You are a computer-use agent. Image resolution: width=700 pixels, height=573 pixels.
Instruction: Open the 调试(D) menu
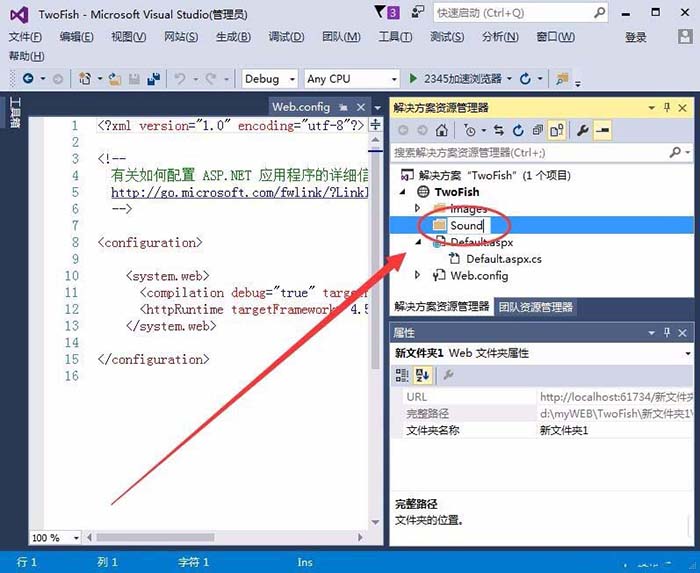(286, 37)
